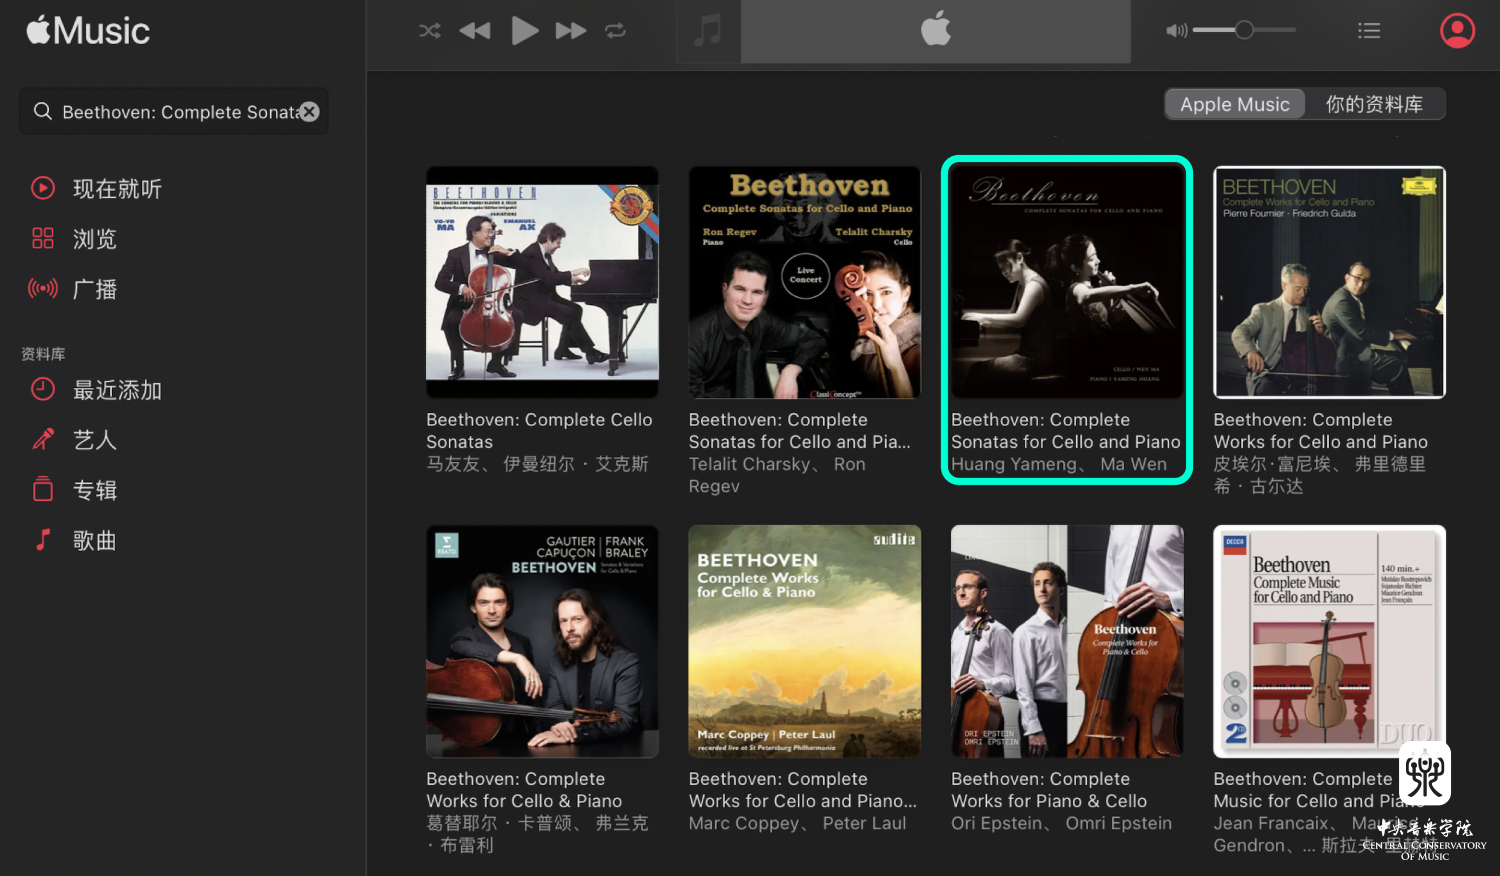The image size is (1500, 876).
Task: Open the playing next queue list
Action: click(1369, 31)
